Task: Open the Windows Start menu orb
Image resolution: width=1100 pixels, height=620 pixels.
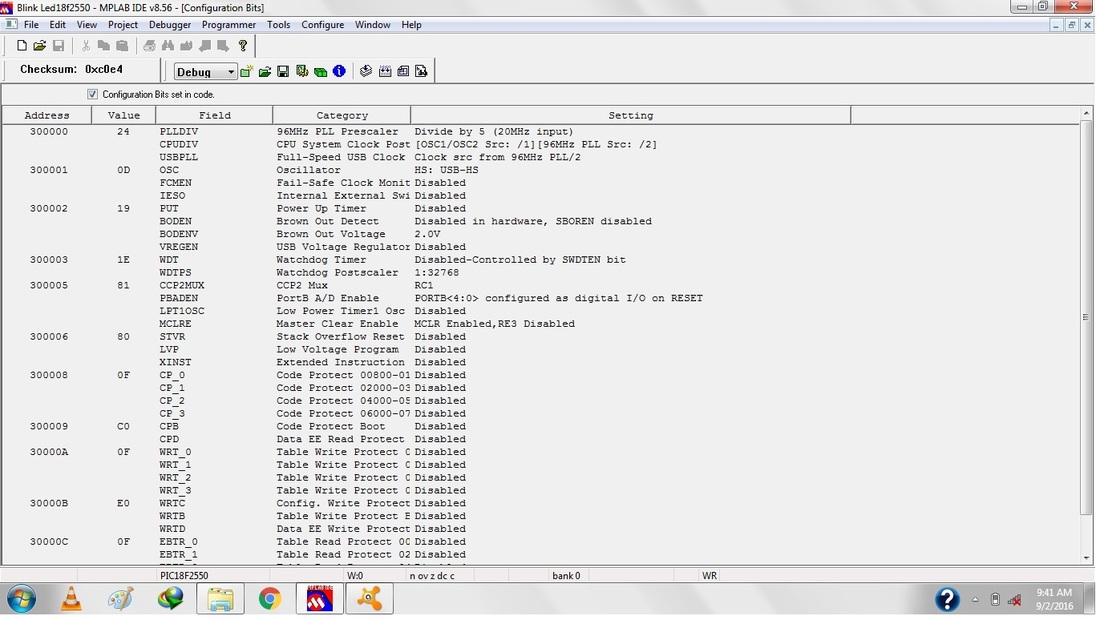Action: pos(22,600)
